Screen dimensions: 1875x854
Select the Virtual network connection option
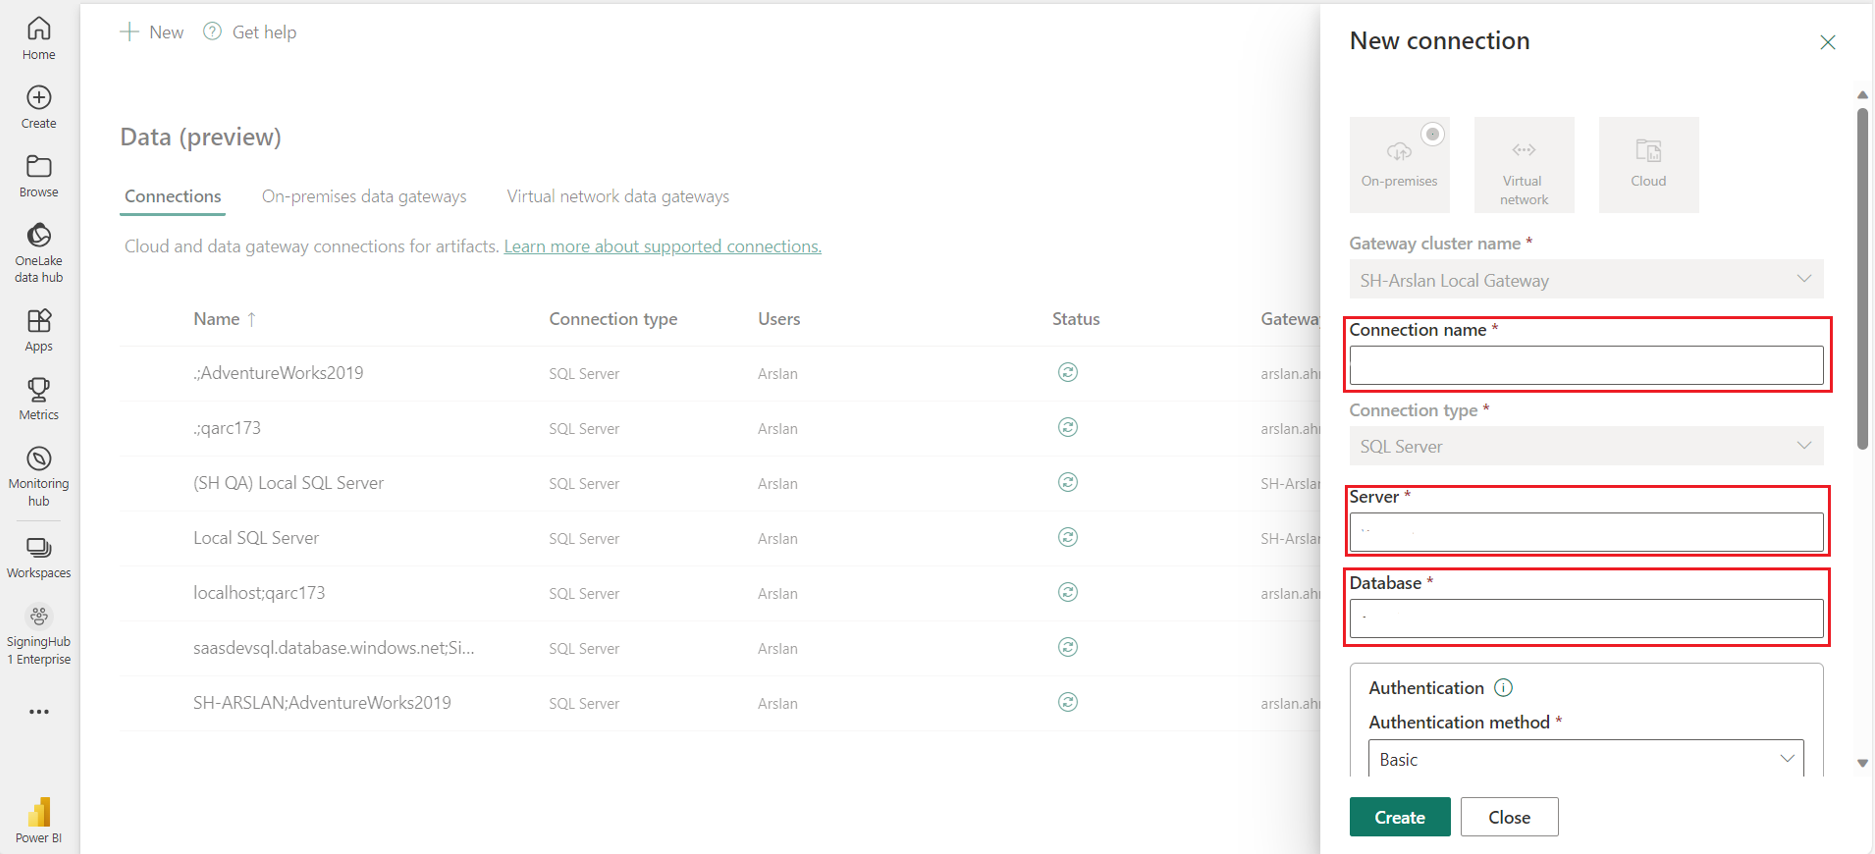[1524, 164]
